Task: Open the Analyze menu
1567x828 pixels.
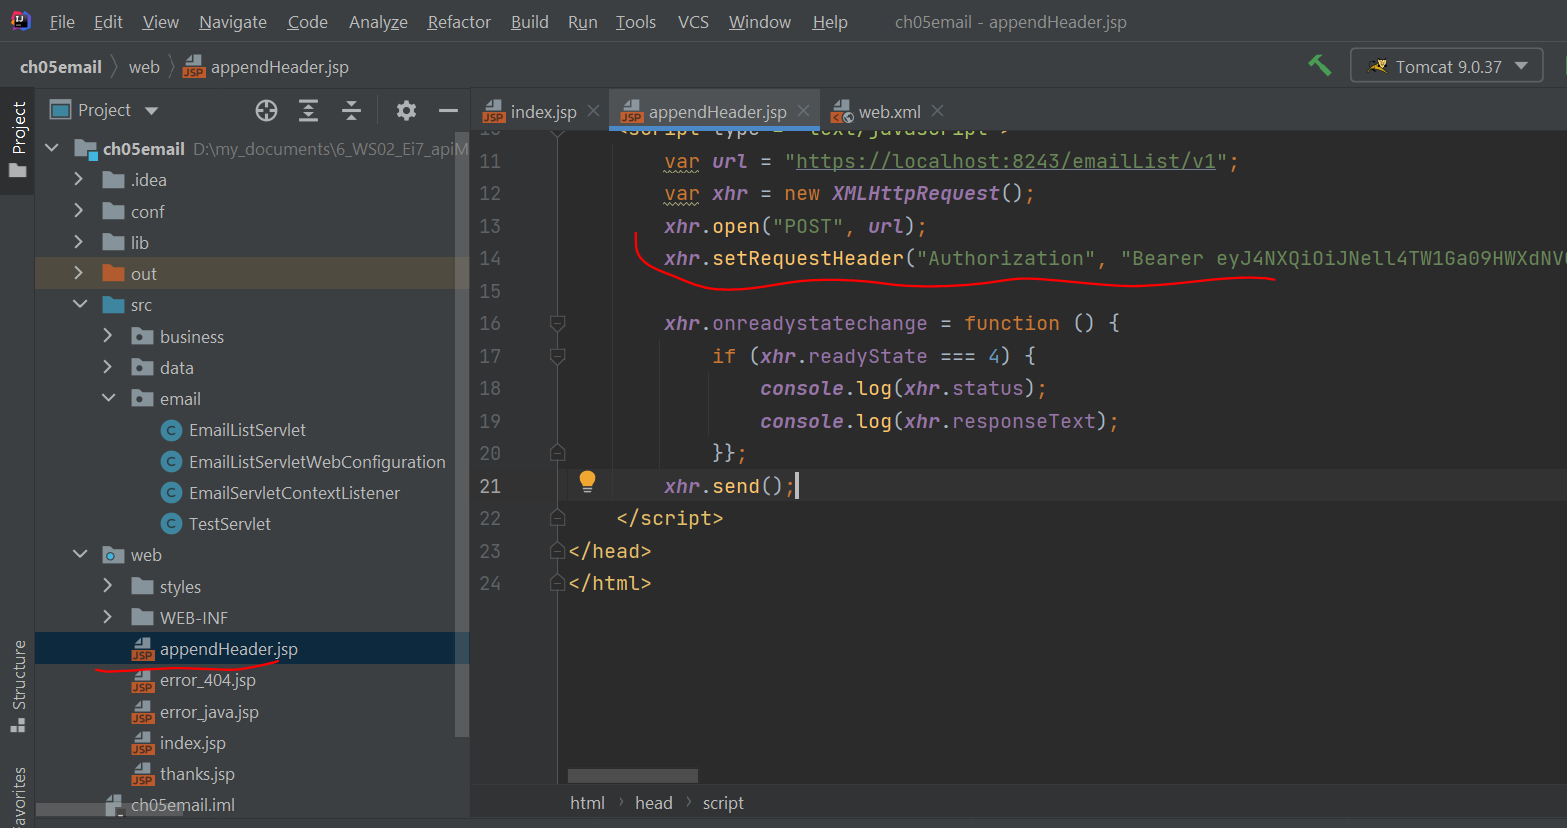Action: click(378, 22)
